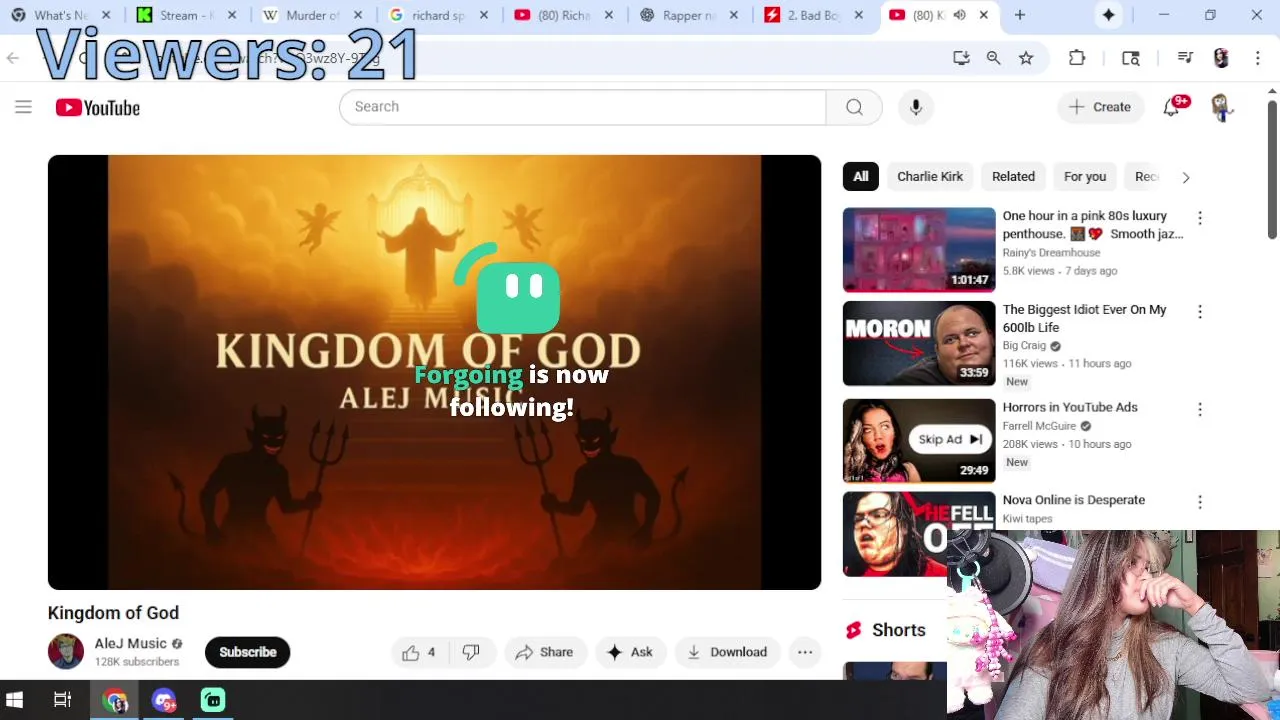Click Skip Ad on thumbnail
The height and width of the screenshot is (720, 1280).
[x=951, y=439]
